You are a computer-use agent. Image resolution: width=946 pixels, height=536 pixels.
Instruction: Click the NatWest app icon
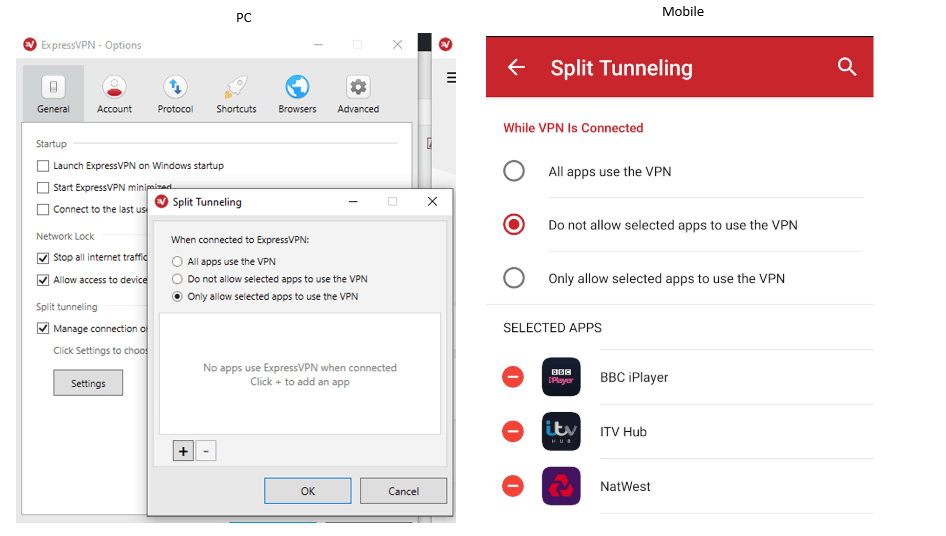(x=561, y=486)
